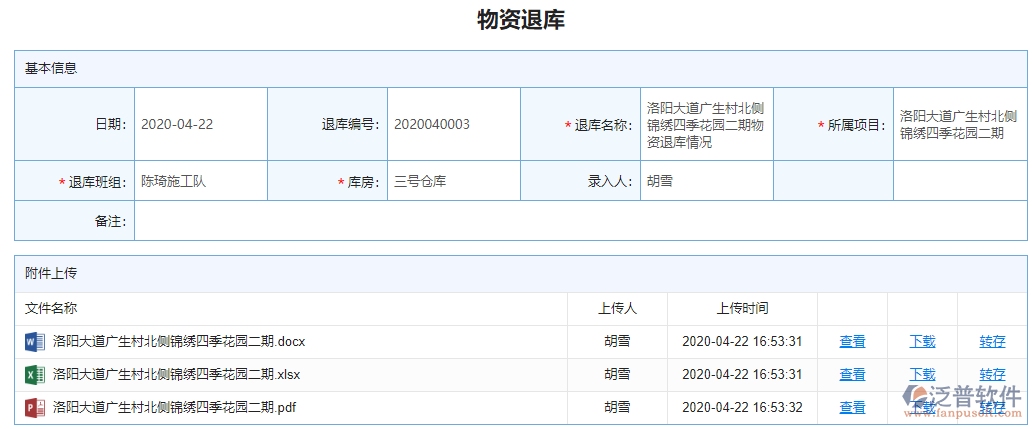Screen dimensions: 1032x429
Task: Click the Word icon of the docx file
Action: tap(34, 342)
